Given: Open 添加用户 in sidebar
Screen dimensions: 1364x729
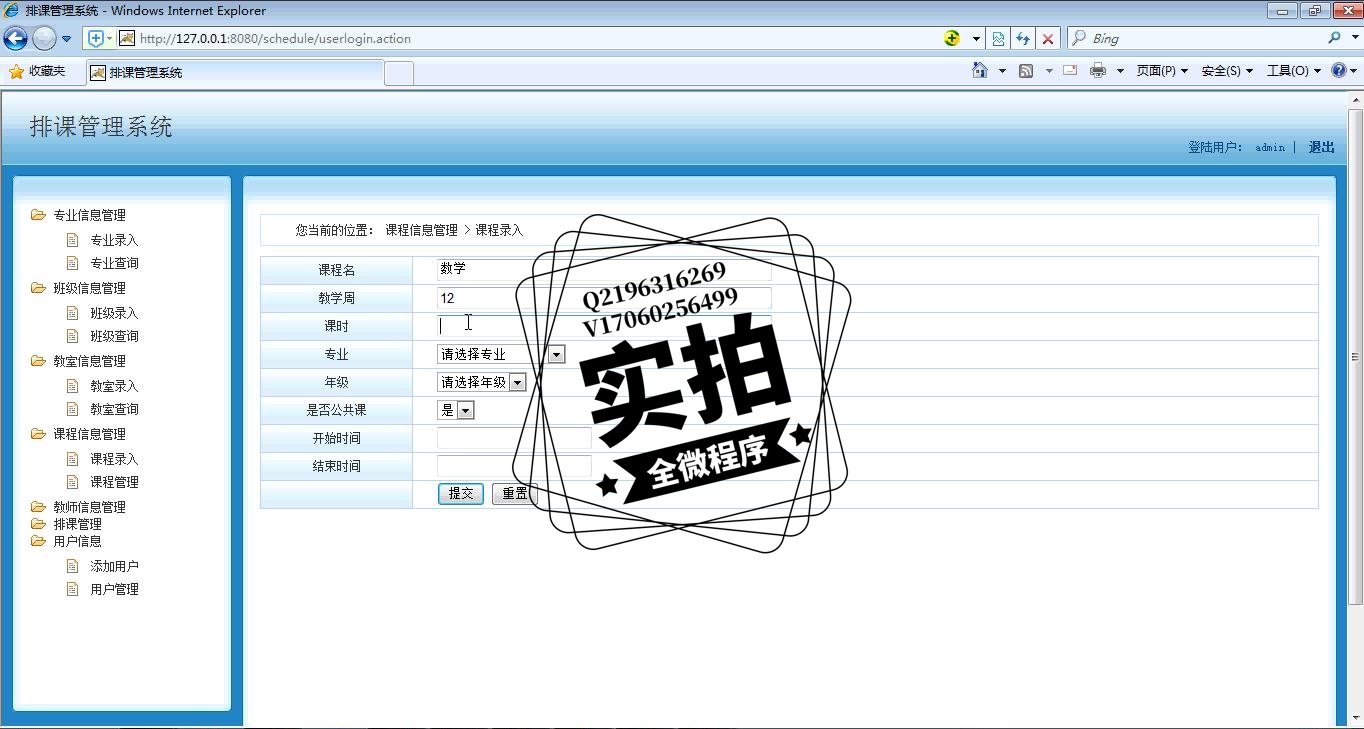Looking at the screenshot, I should pos(114,566).
